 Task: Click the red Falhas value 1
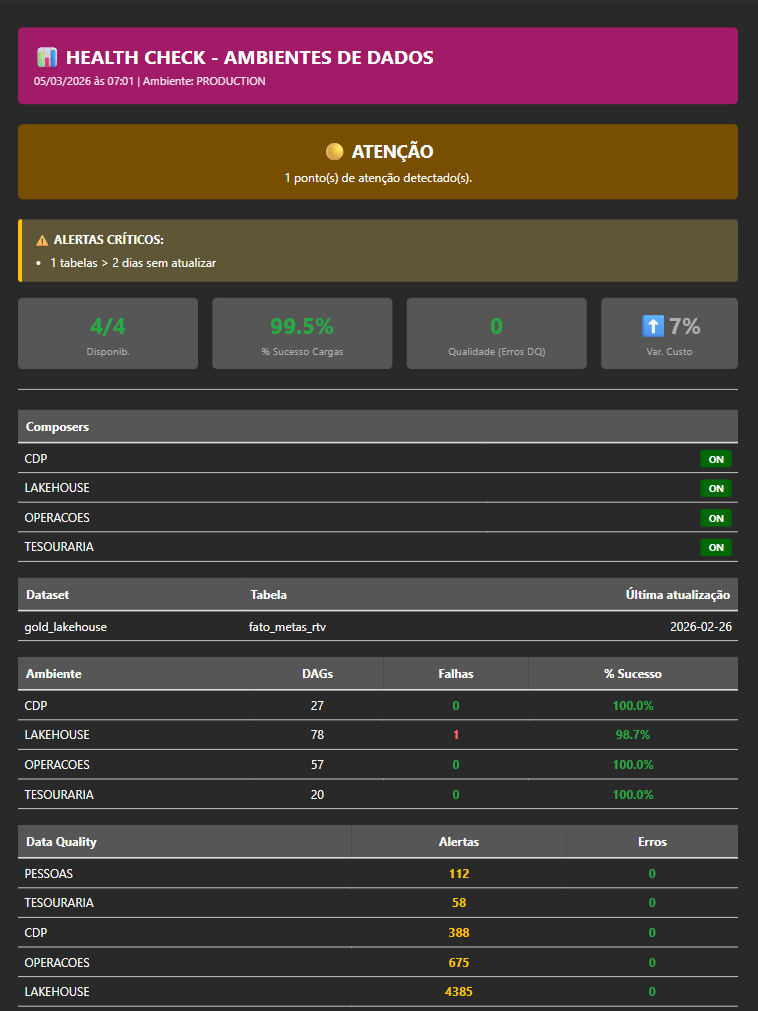(456, 735)
